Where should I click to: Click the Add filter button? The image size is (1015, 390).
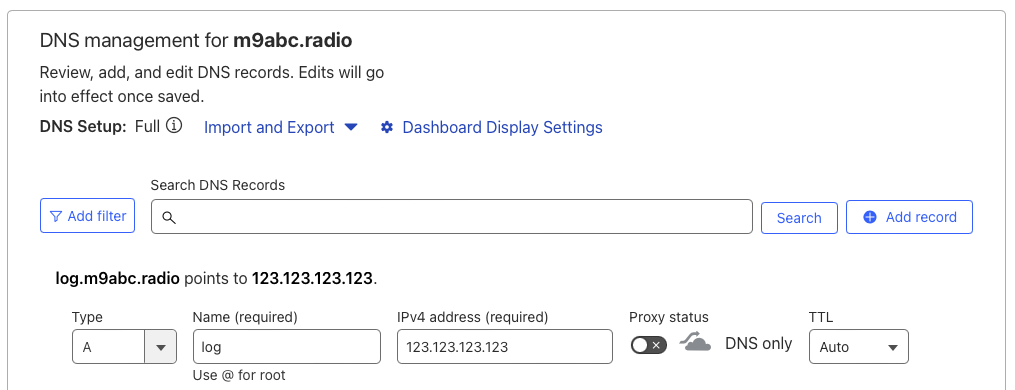(87, 216)
